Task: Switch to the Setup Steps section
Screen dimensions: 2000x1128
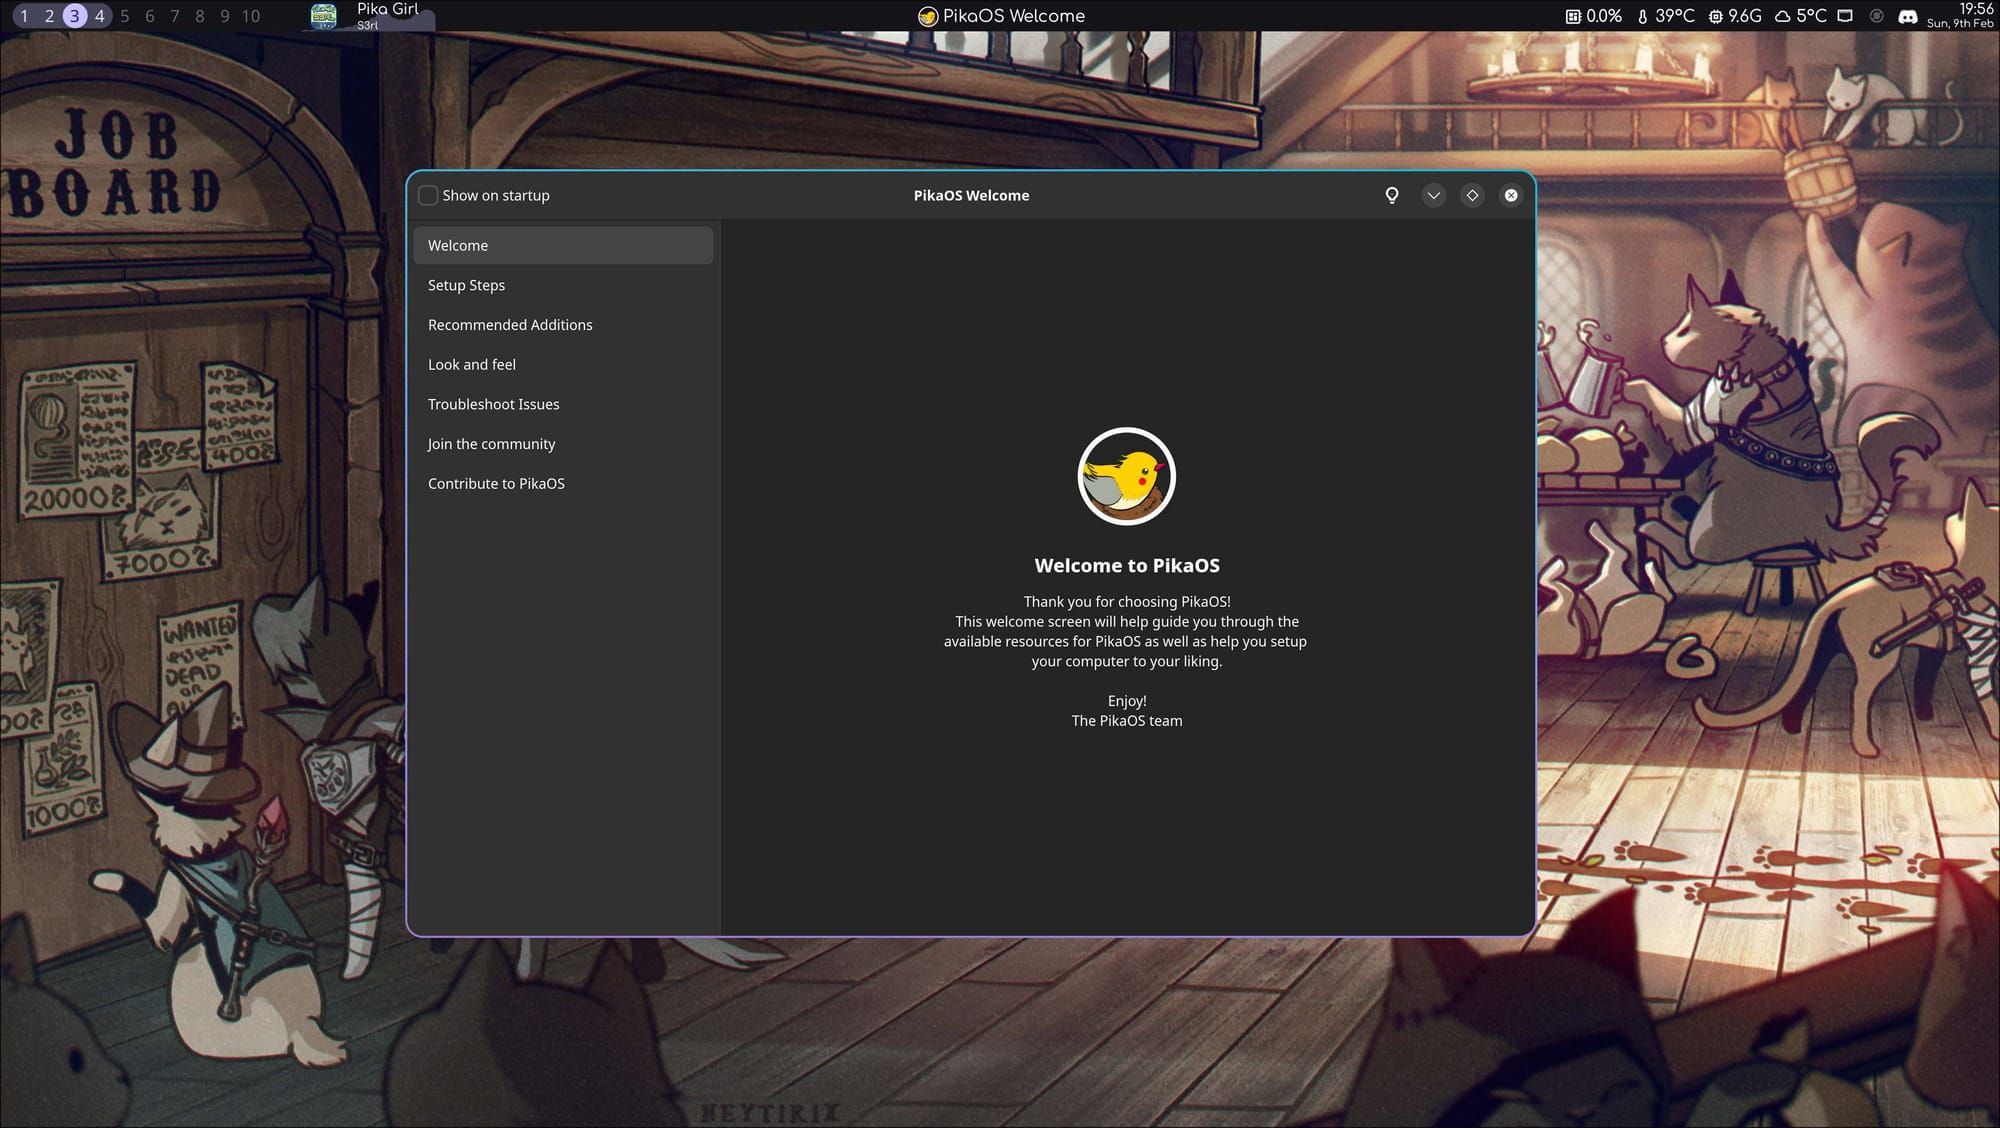Action: click(467, 285)
